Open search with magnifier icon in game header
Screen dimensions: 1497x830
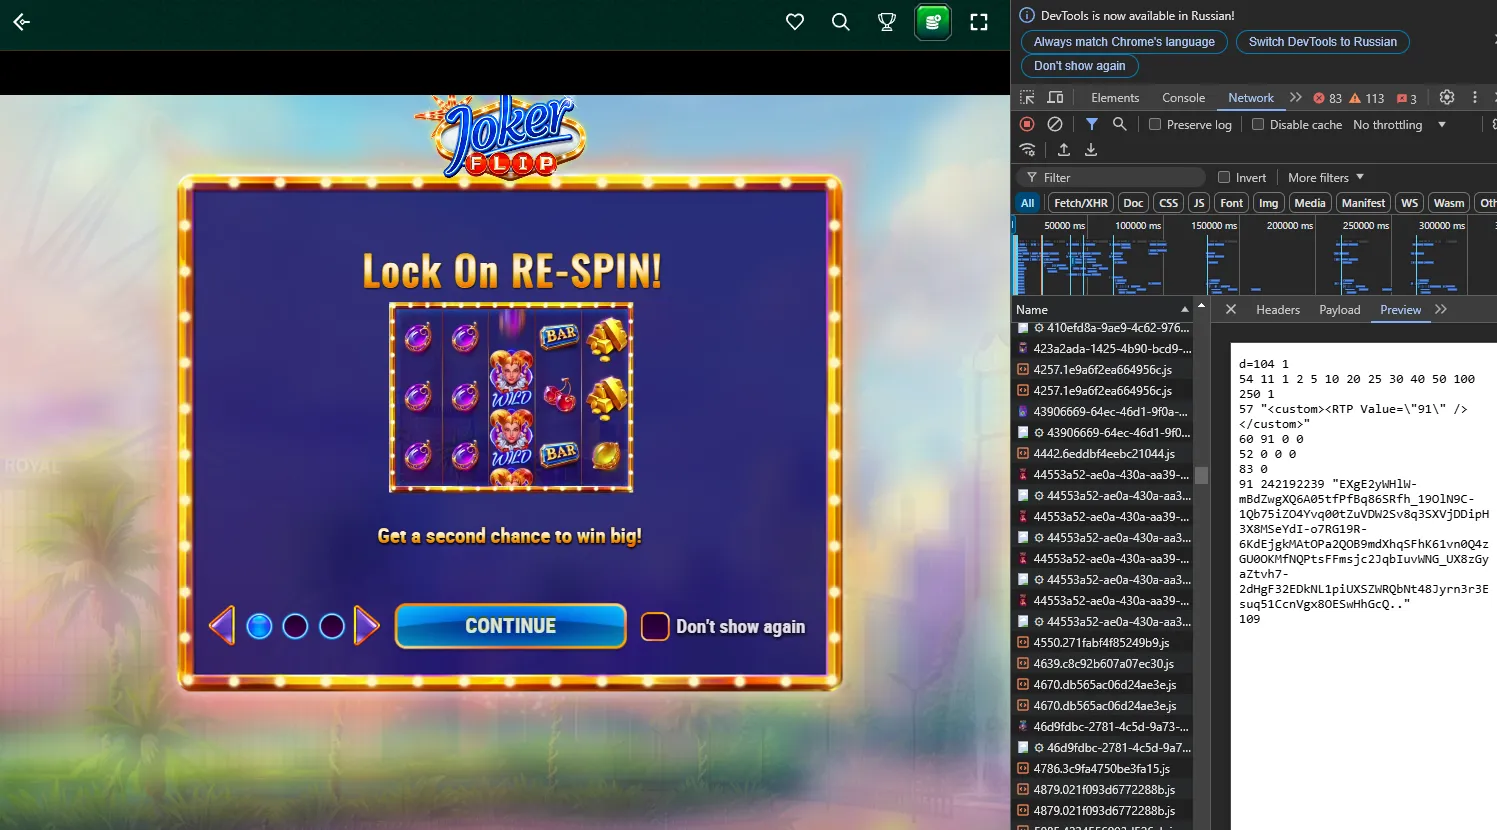(841, 22)
